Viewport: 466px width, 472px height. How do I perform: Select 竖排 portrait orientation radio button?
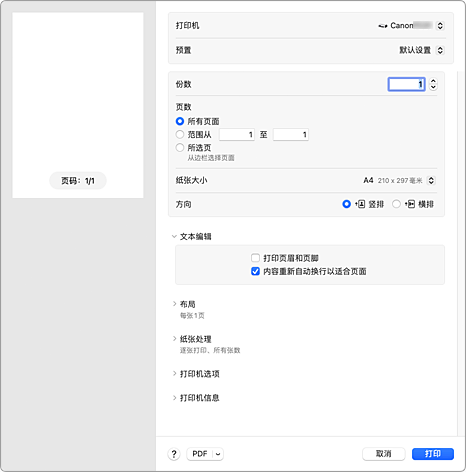[346, 204]
